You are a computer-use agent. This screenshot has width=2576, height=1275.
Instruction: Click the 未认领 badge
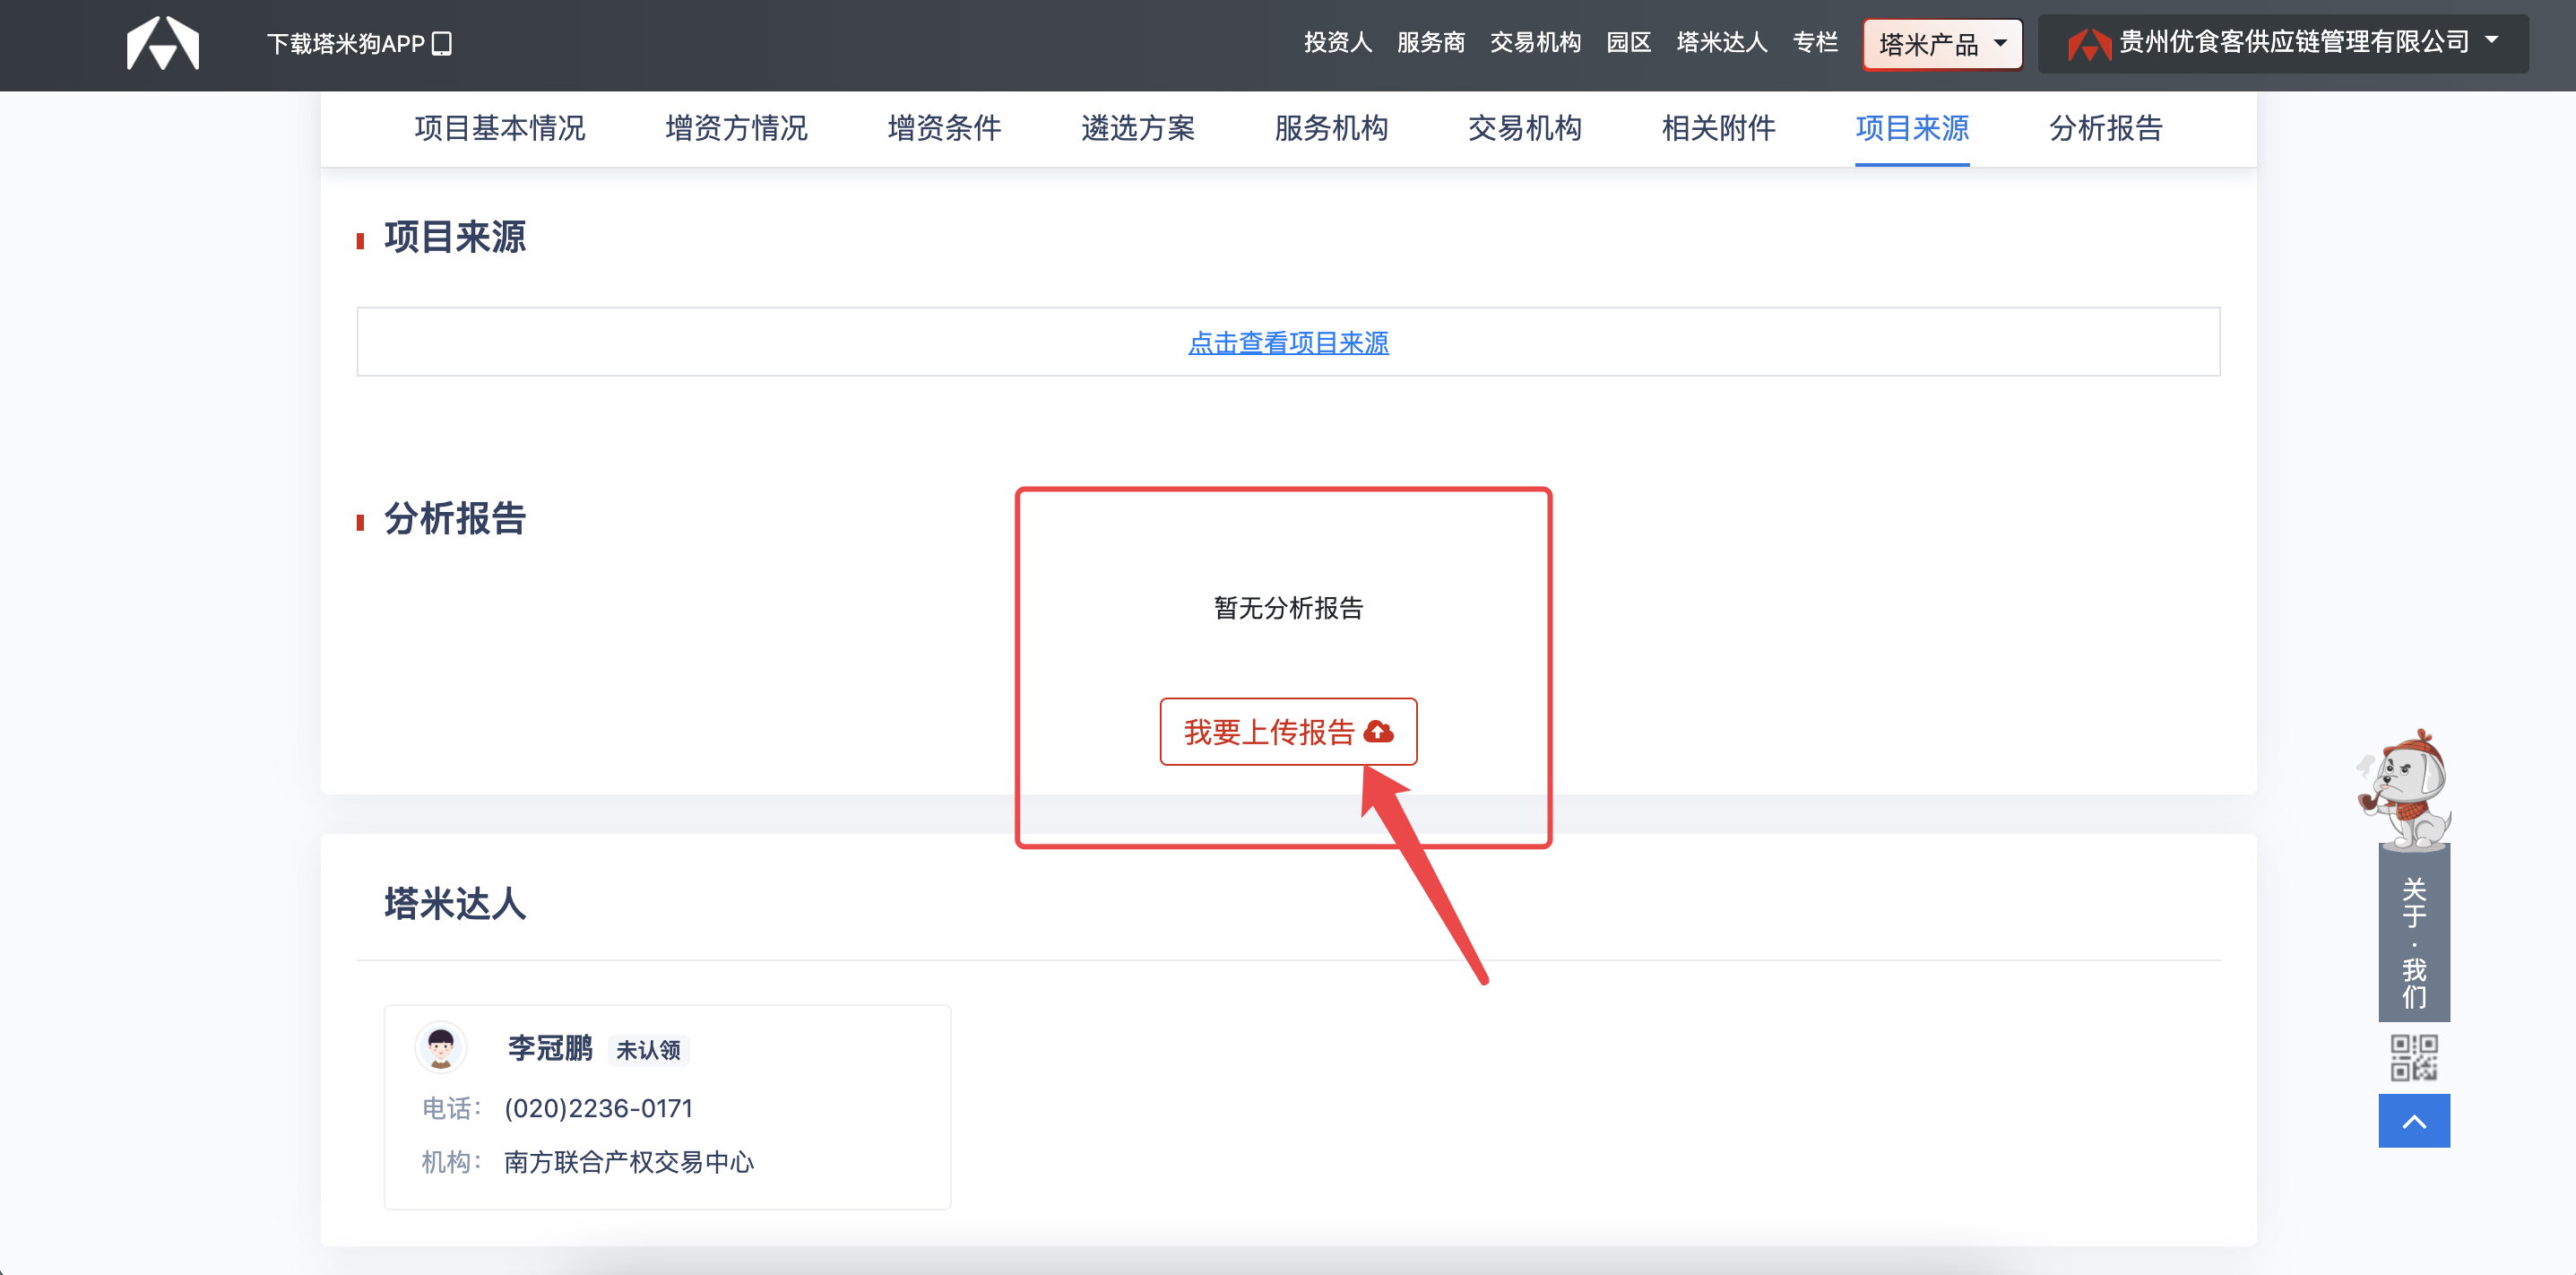click(648, 1050)
